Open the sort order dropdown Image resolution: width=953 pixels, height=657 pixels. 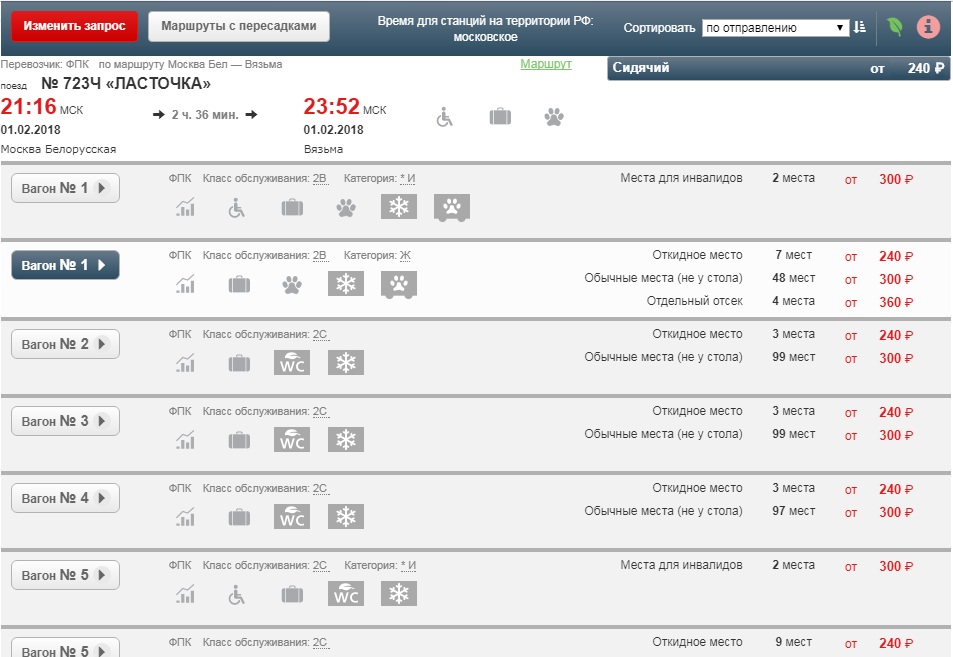[775, 28]
